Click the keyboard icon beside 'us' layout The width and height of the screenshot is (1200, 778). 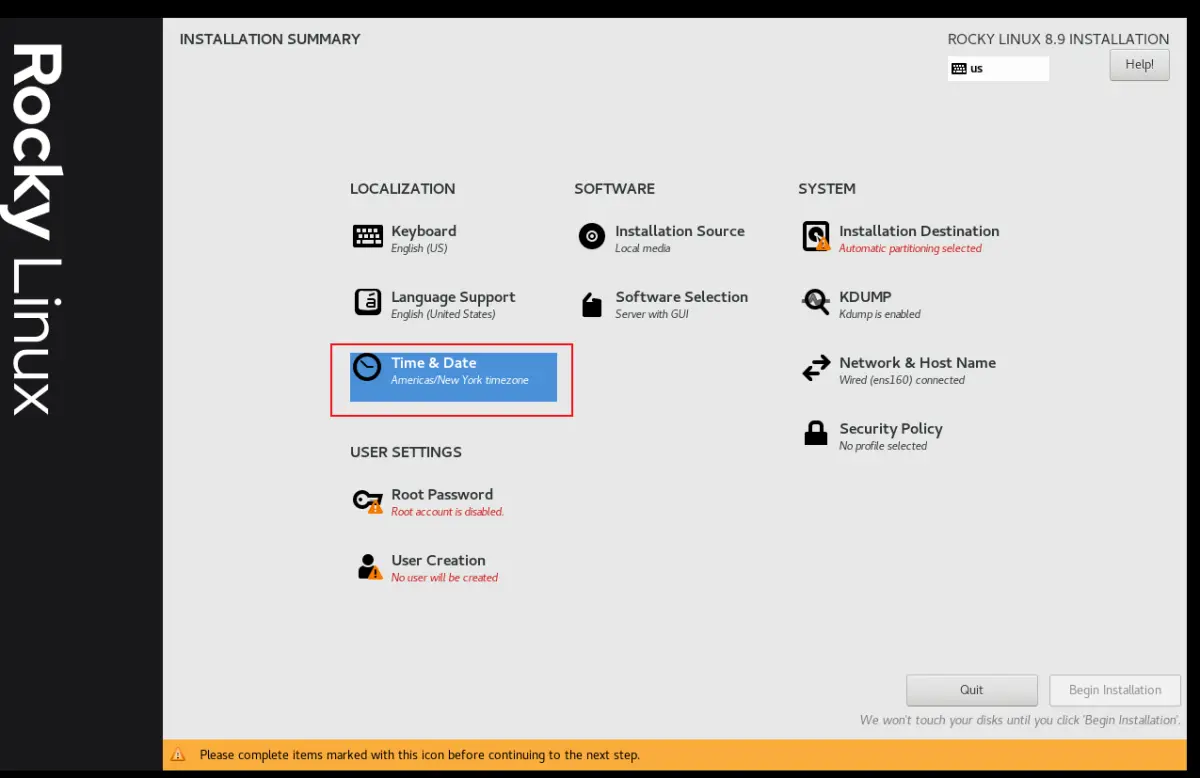click(959, 69)
